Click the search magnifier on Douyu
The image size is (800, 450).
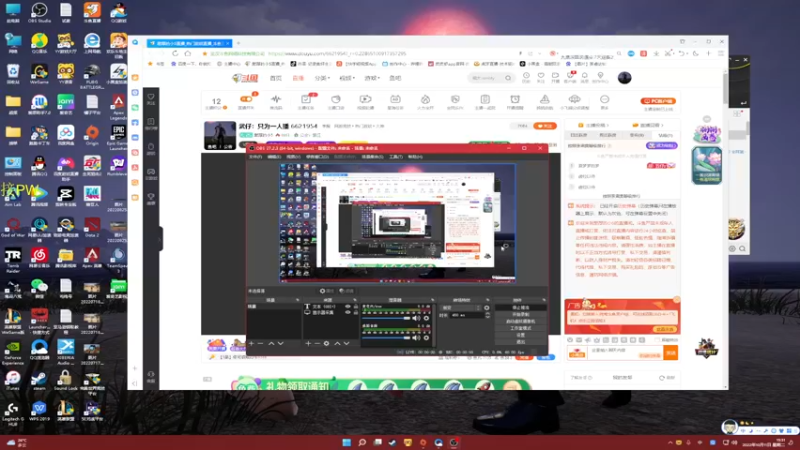[508, 78]
